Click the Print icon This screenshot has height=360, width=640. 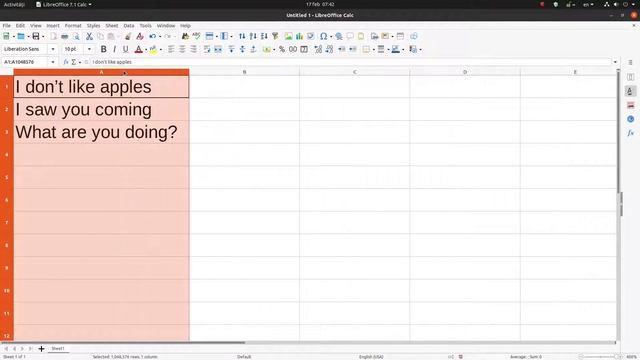tap(64, 36)
